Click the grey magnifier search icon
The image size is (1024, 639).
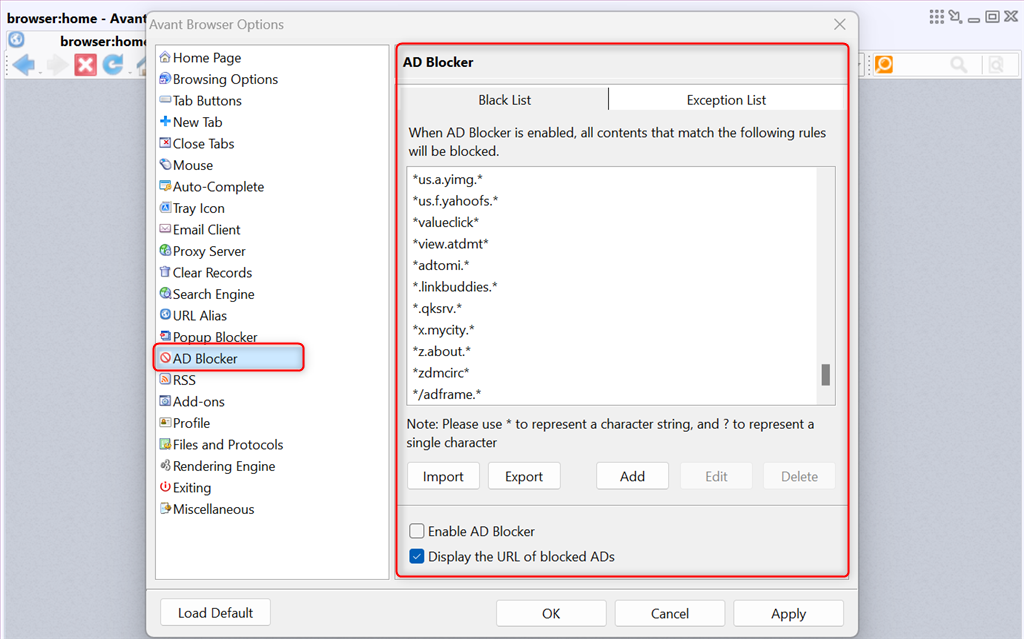coord(959,64)
